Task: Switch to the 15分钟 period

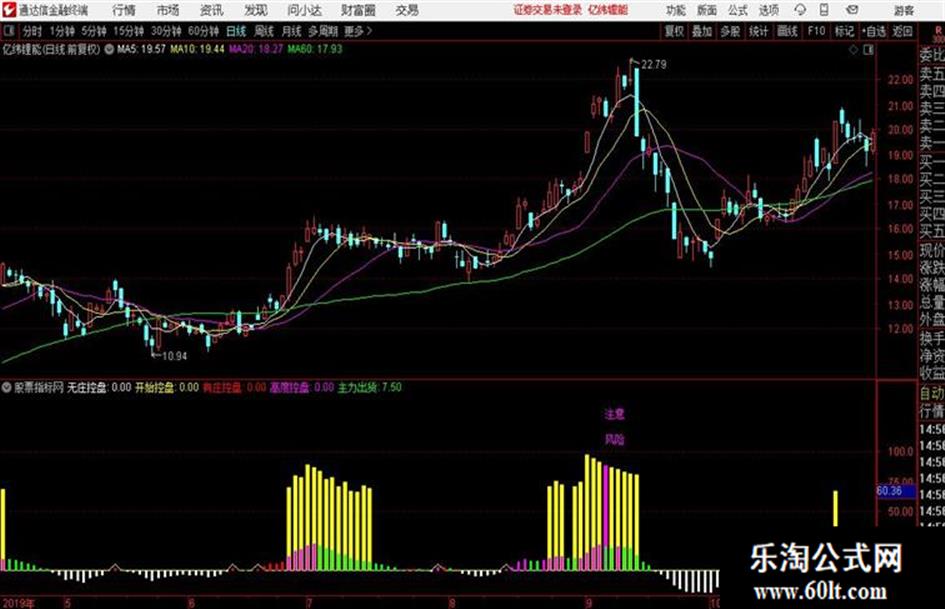Action: [128, 31]
